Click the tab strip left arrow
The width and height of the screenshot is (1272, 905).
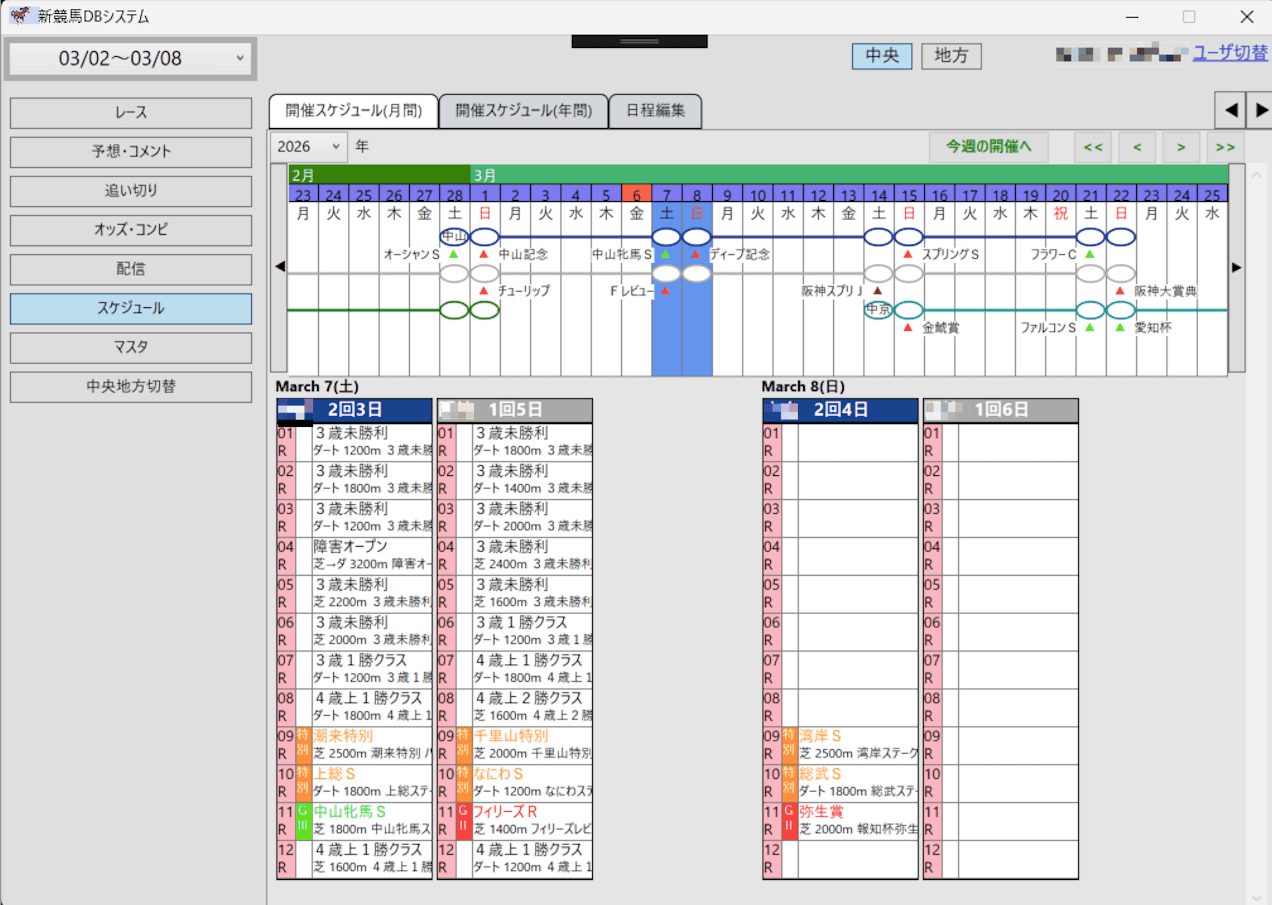[1231, 110]
